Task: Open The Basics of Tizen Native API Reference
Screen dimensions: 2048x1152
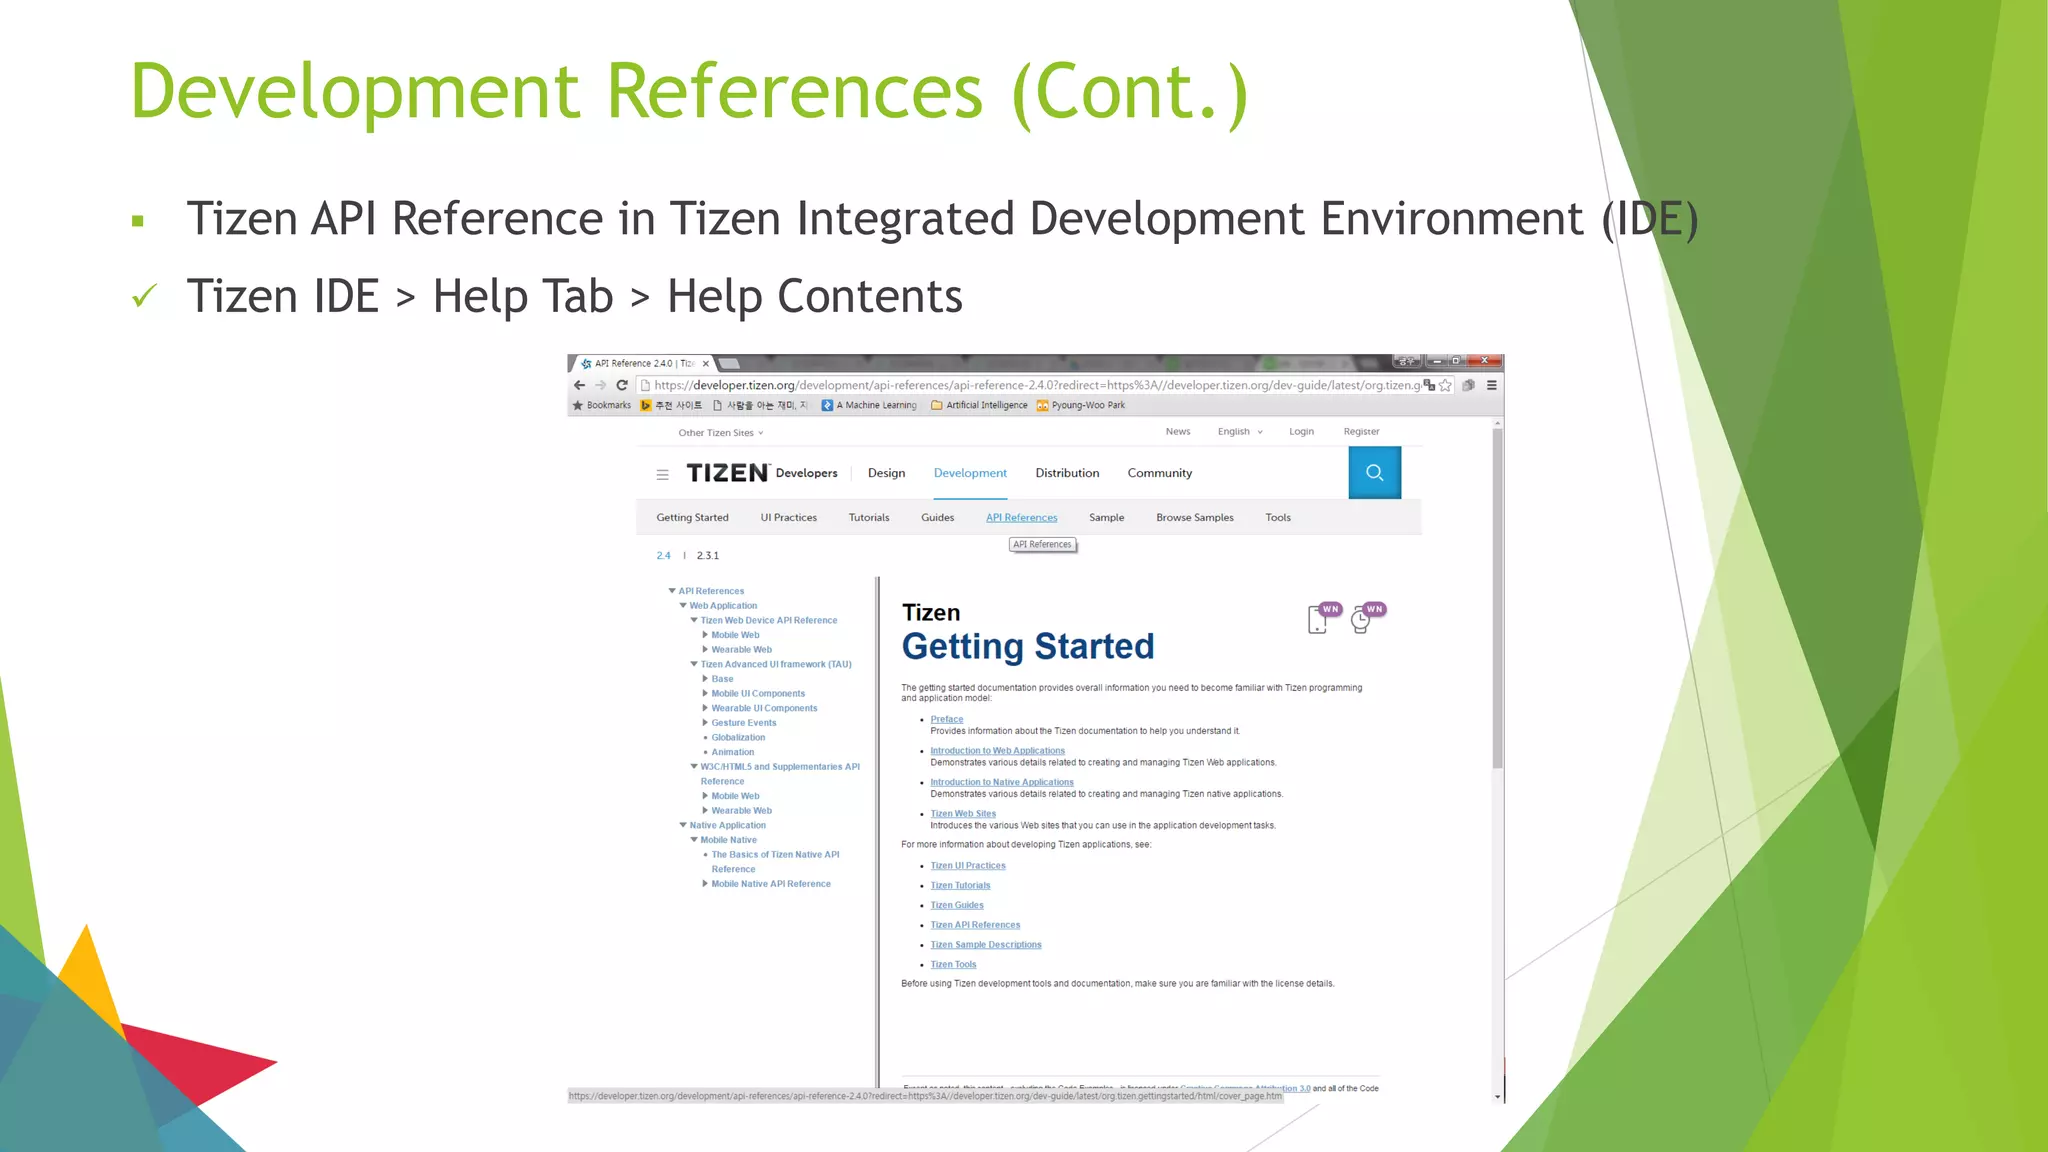Action: (x=775, y=862)
